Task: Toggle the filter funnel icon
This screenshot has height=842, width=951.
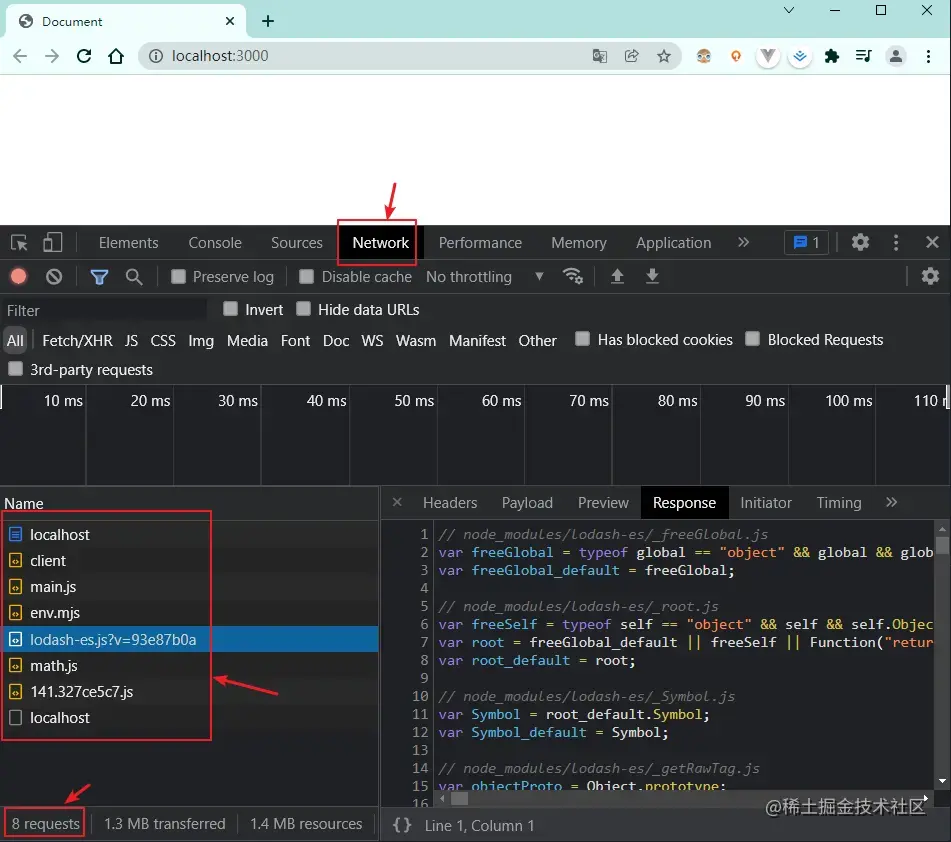Action: [99, 277]
